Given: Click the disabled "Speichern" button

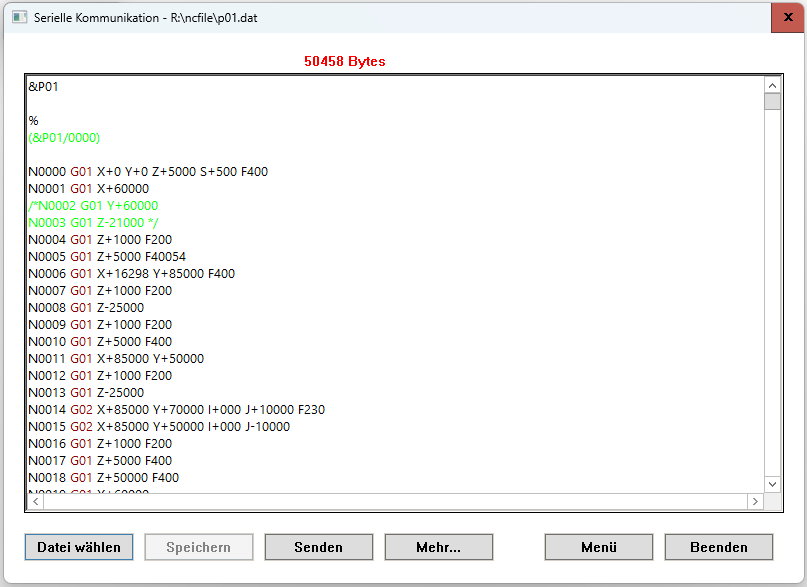Looking at the screenshot, I should (198, 547).
